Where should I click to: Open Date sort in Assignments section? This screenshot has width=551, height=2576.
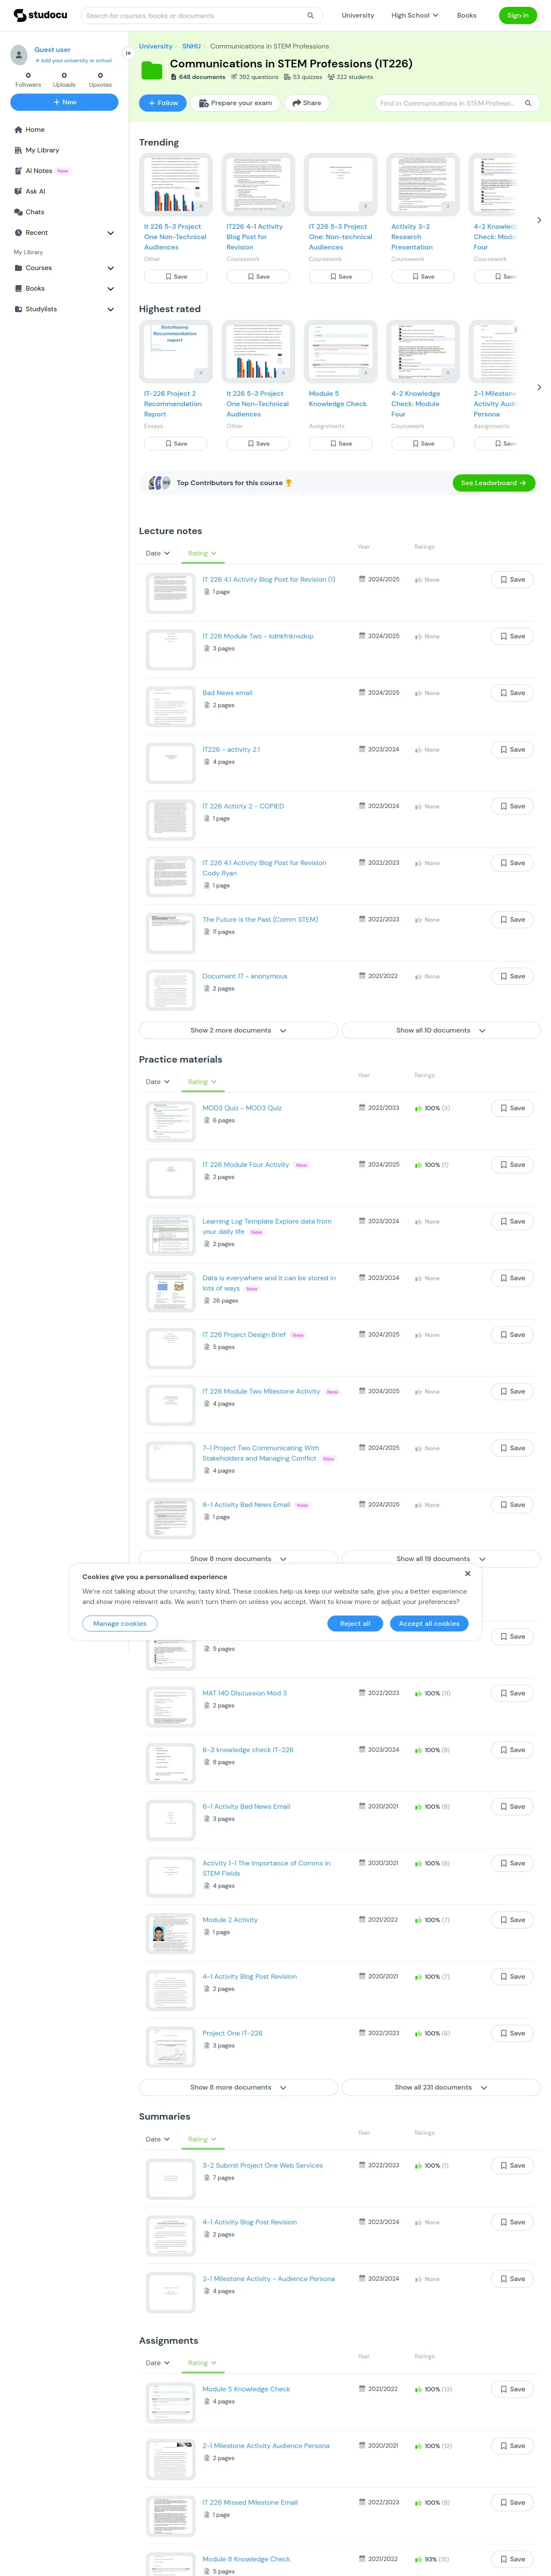click(157, 2363)
